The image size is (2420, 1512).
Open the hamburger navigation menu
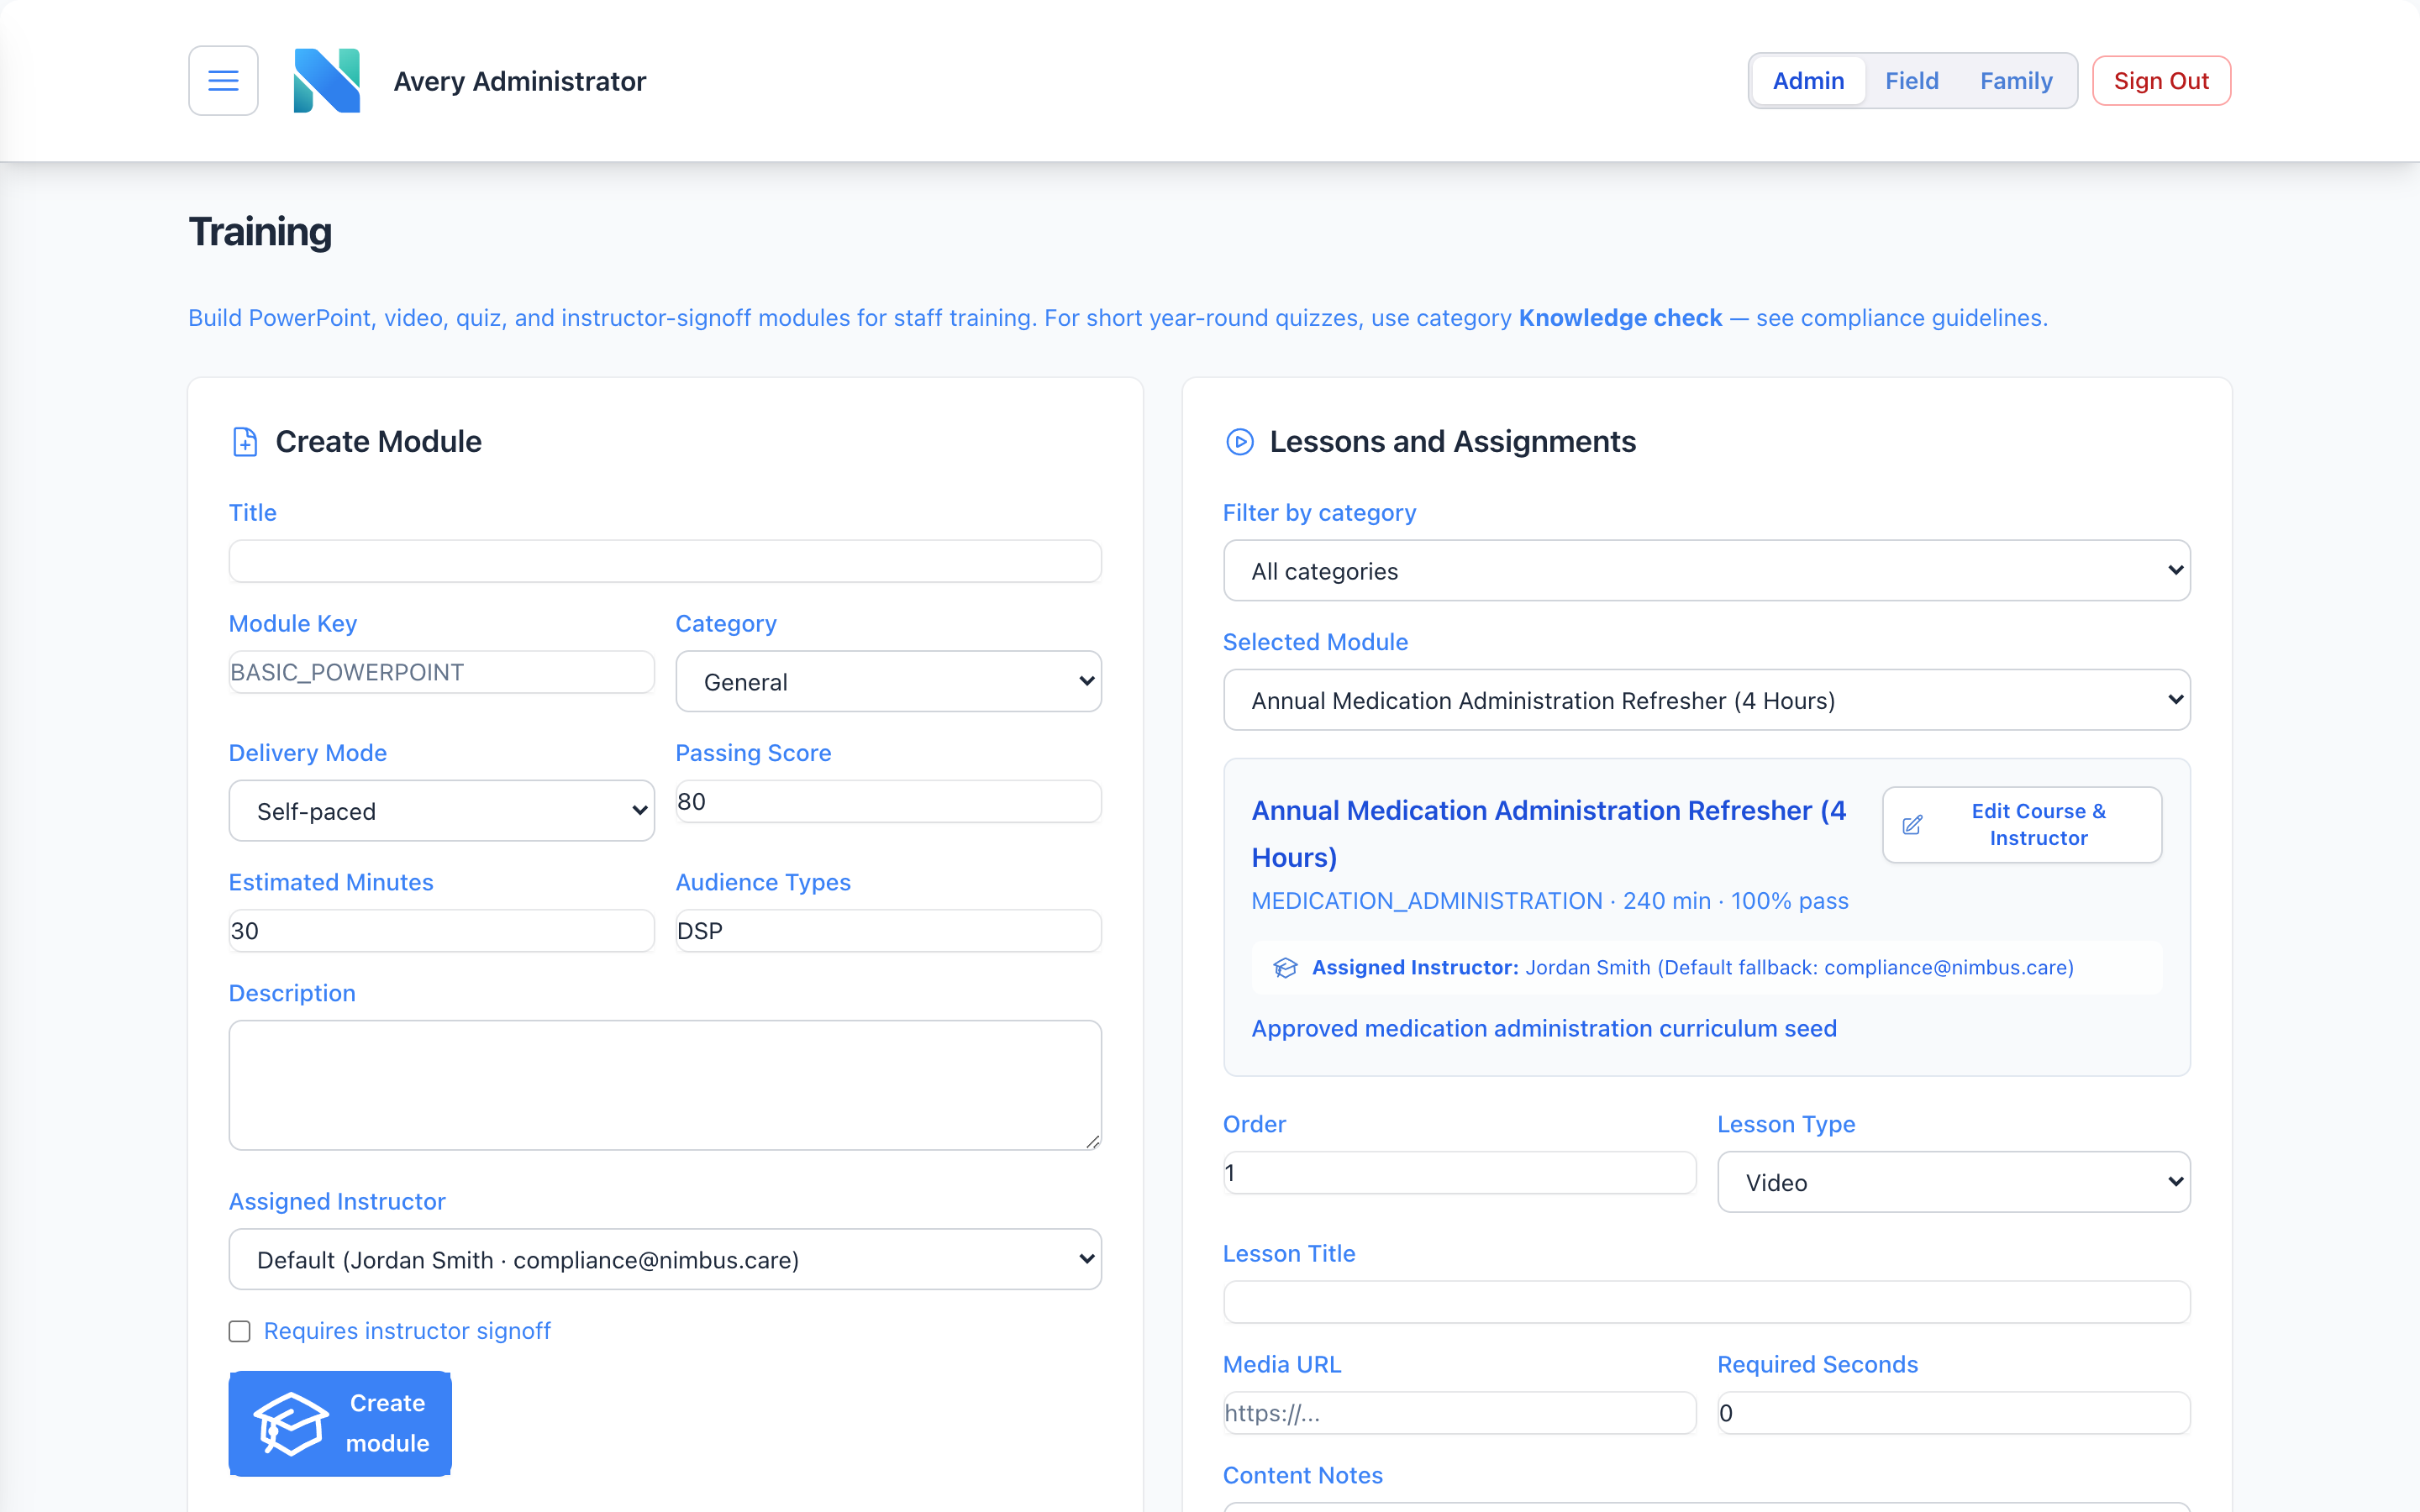[223, 81]
